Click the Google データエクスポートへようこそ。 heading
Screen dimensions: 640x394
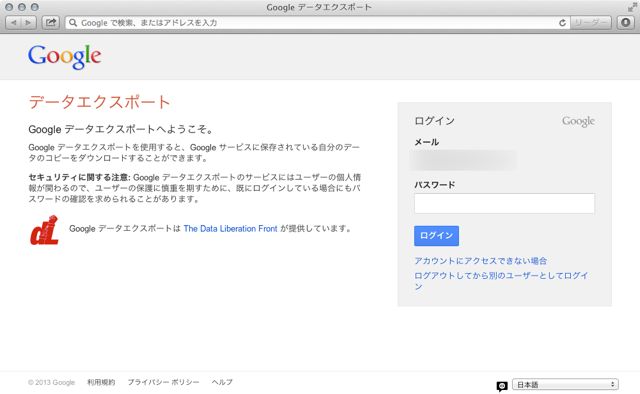tap(121, 129)
